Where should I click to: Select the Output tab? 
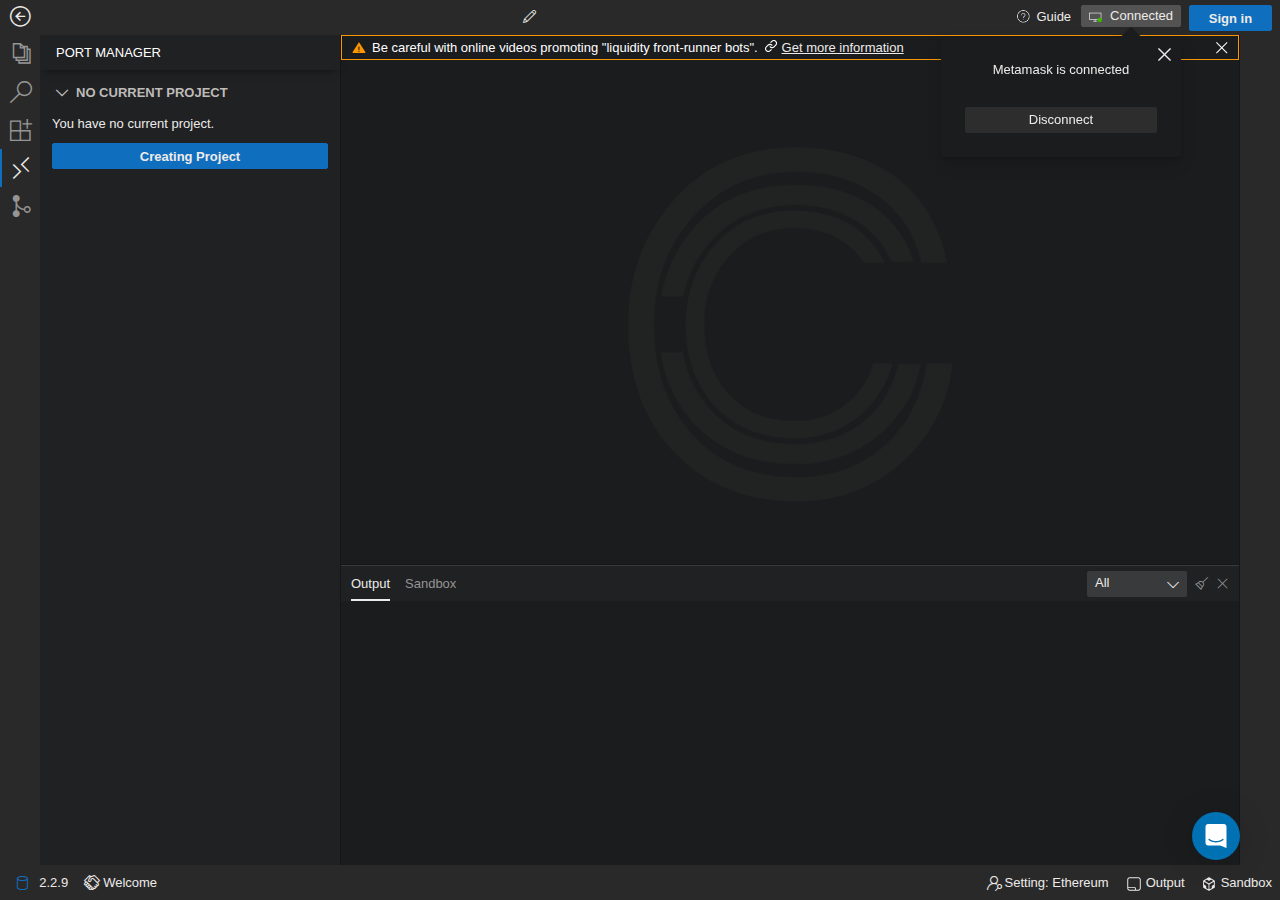pos(370,584)
